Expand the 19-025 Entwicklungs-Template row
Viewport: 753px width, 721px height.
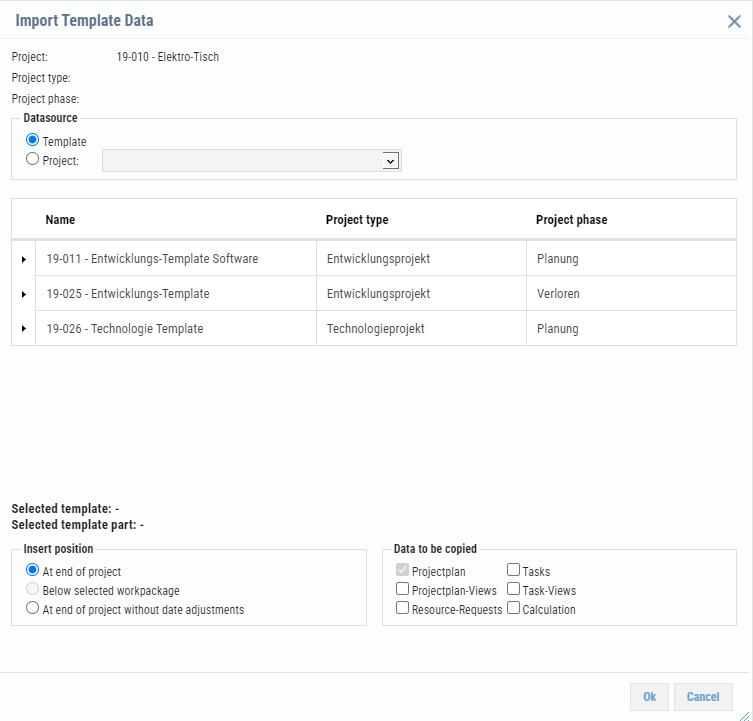point(24,294)
